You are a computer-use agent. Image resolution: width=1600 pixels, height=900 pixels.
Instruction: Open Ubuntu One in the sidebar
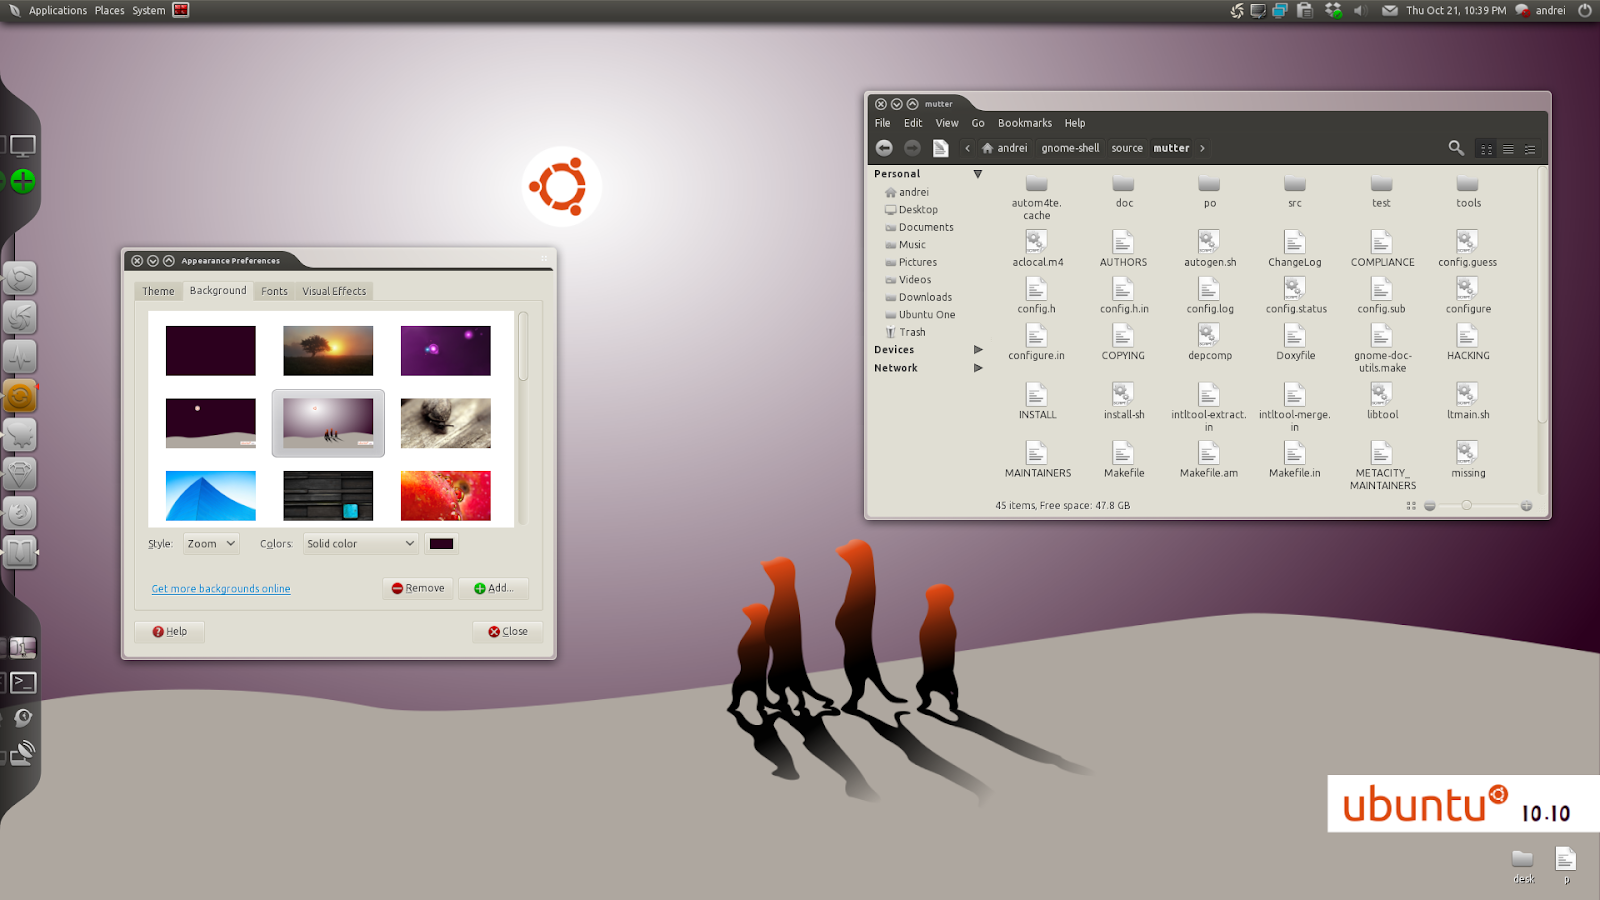927,315
